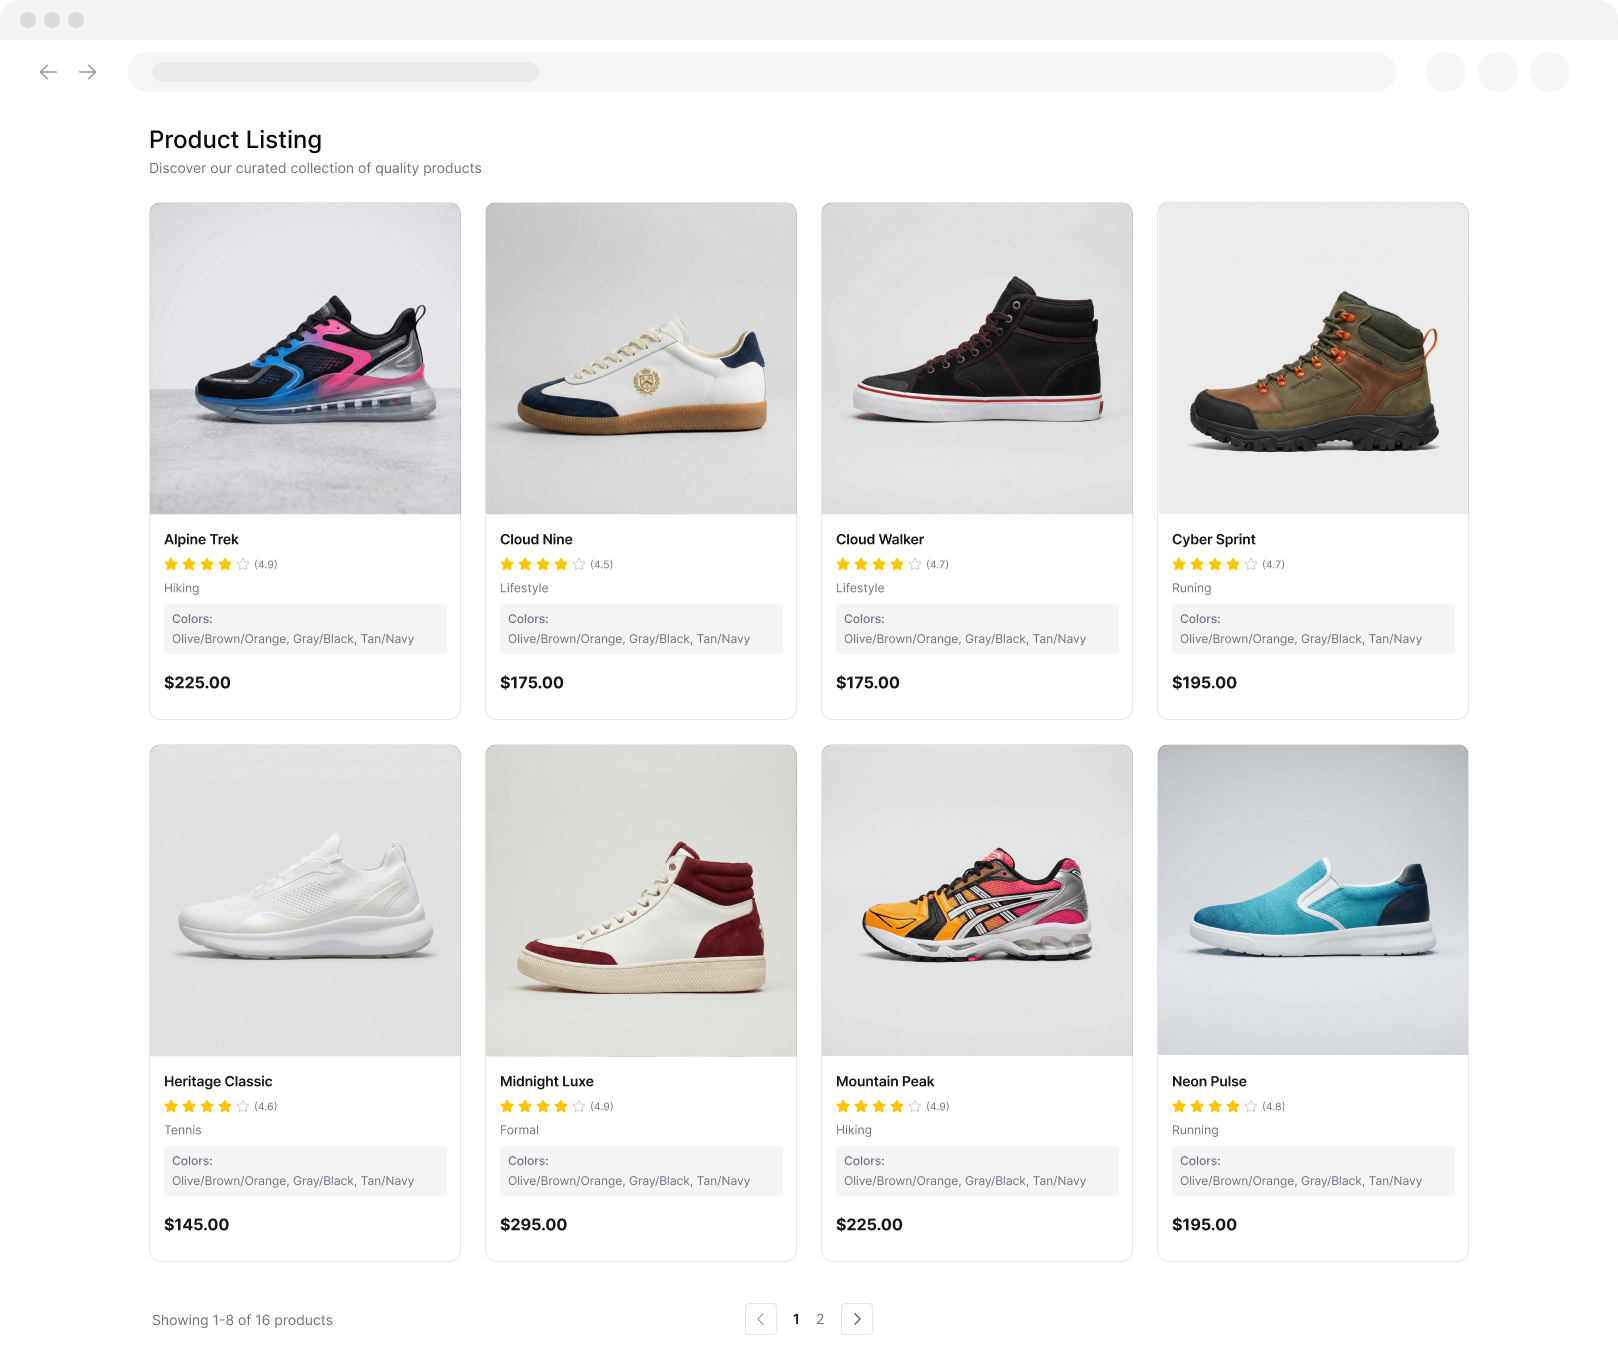Click the Product Listing heading

[x=235, y=140]
